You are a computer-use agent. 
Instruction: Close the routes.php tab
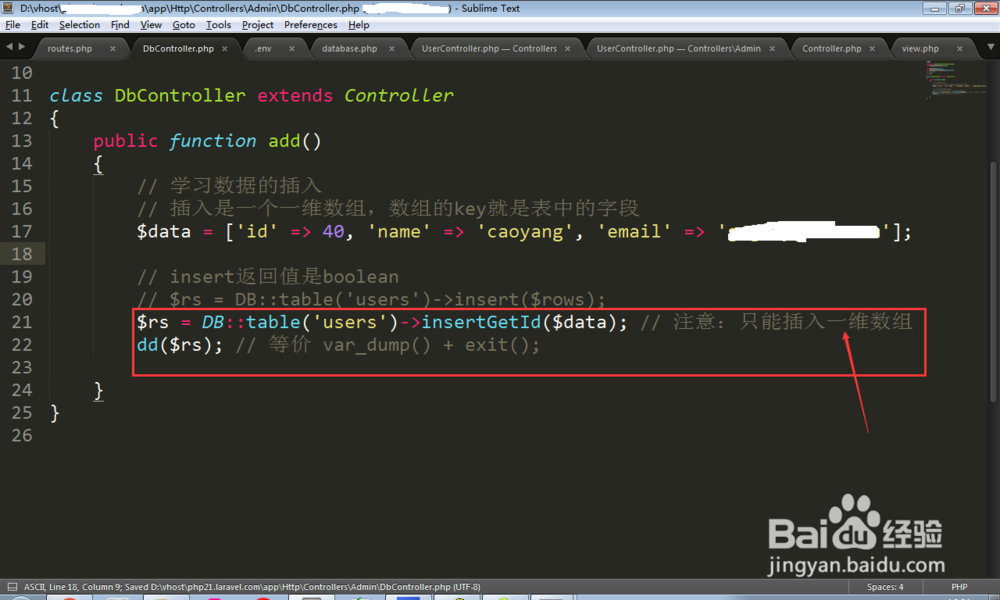tap(113, 48)
